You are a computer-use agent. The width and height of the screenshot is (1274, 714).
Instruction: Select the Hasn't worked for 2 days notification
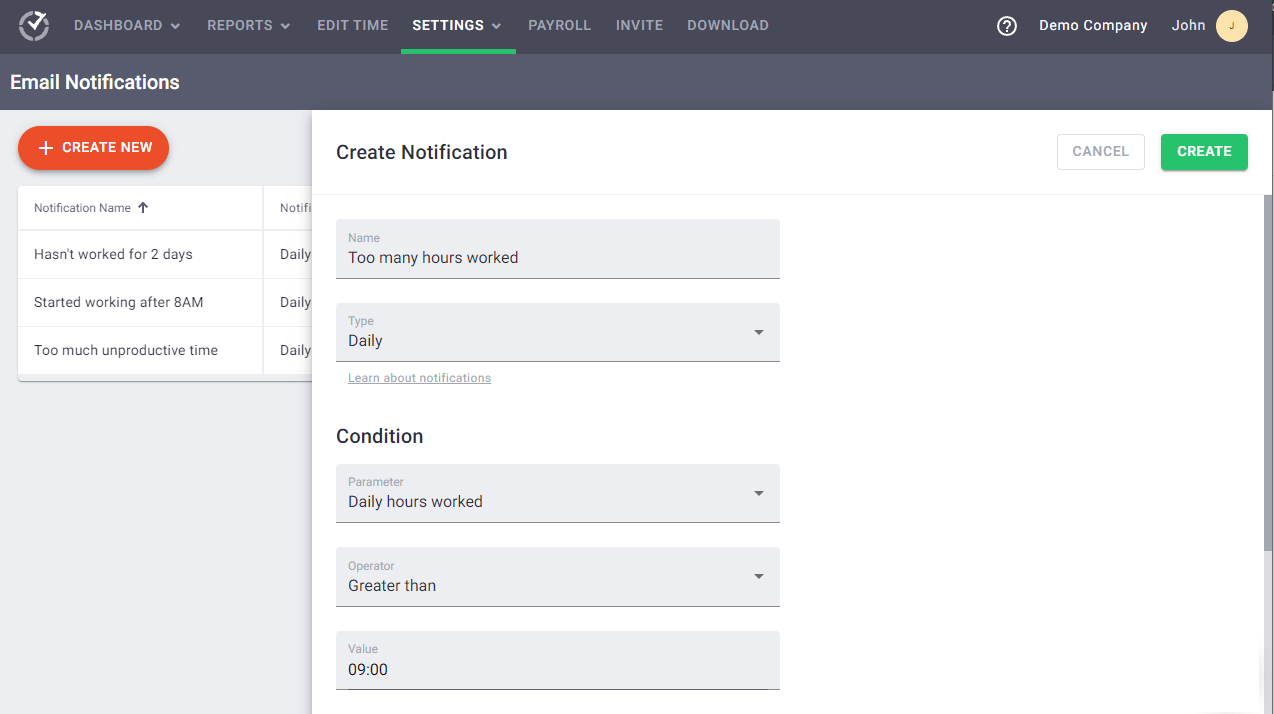tap(112, 254)
